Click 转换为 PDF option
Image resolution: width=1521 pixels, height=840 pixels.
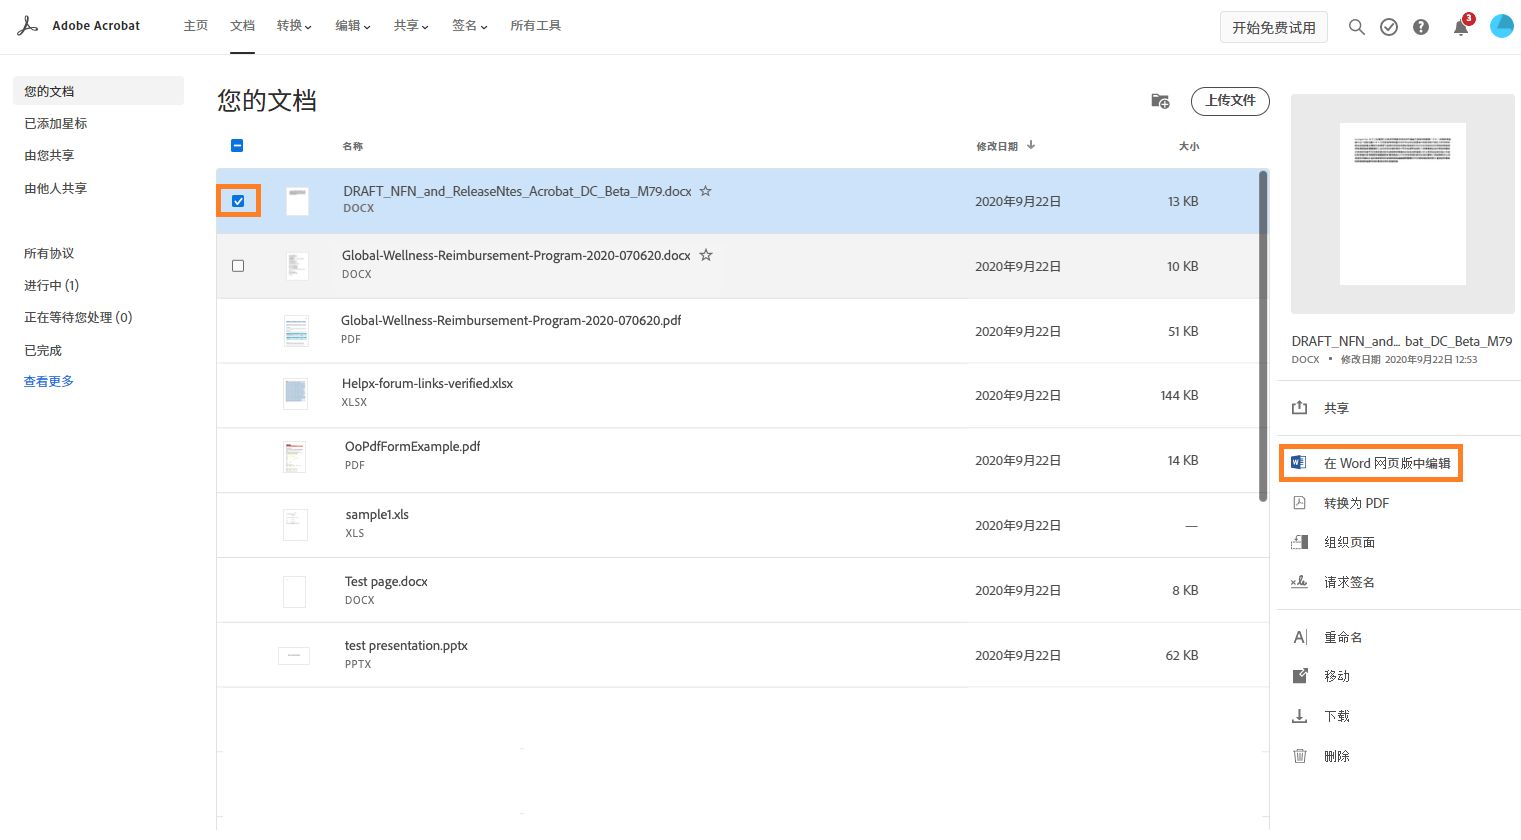pyautogui.click(x=1357, y=503)
